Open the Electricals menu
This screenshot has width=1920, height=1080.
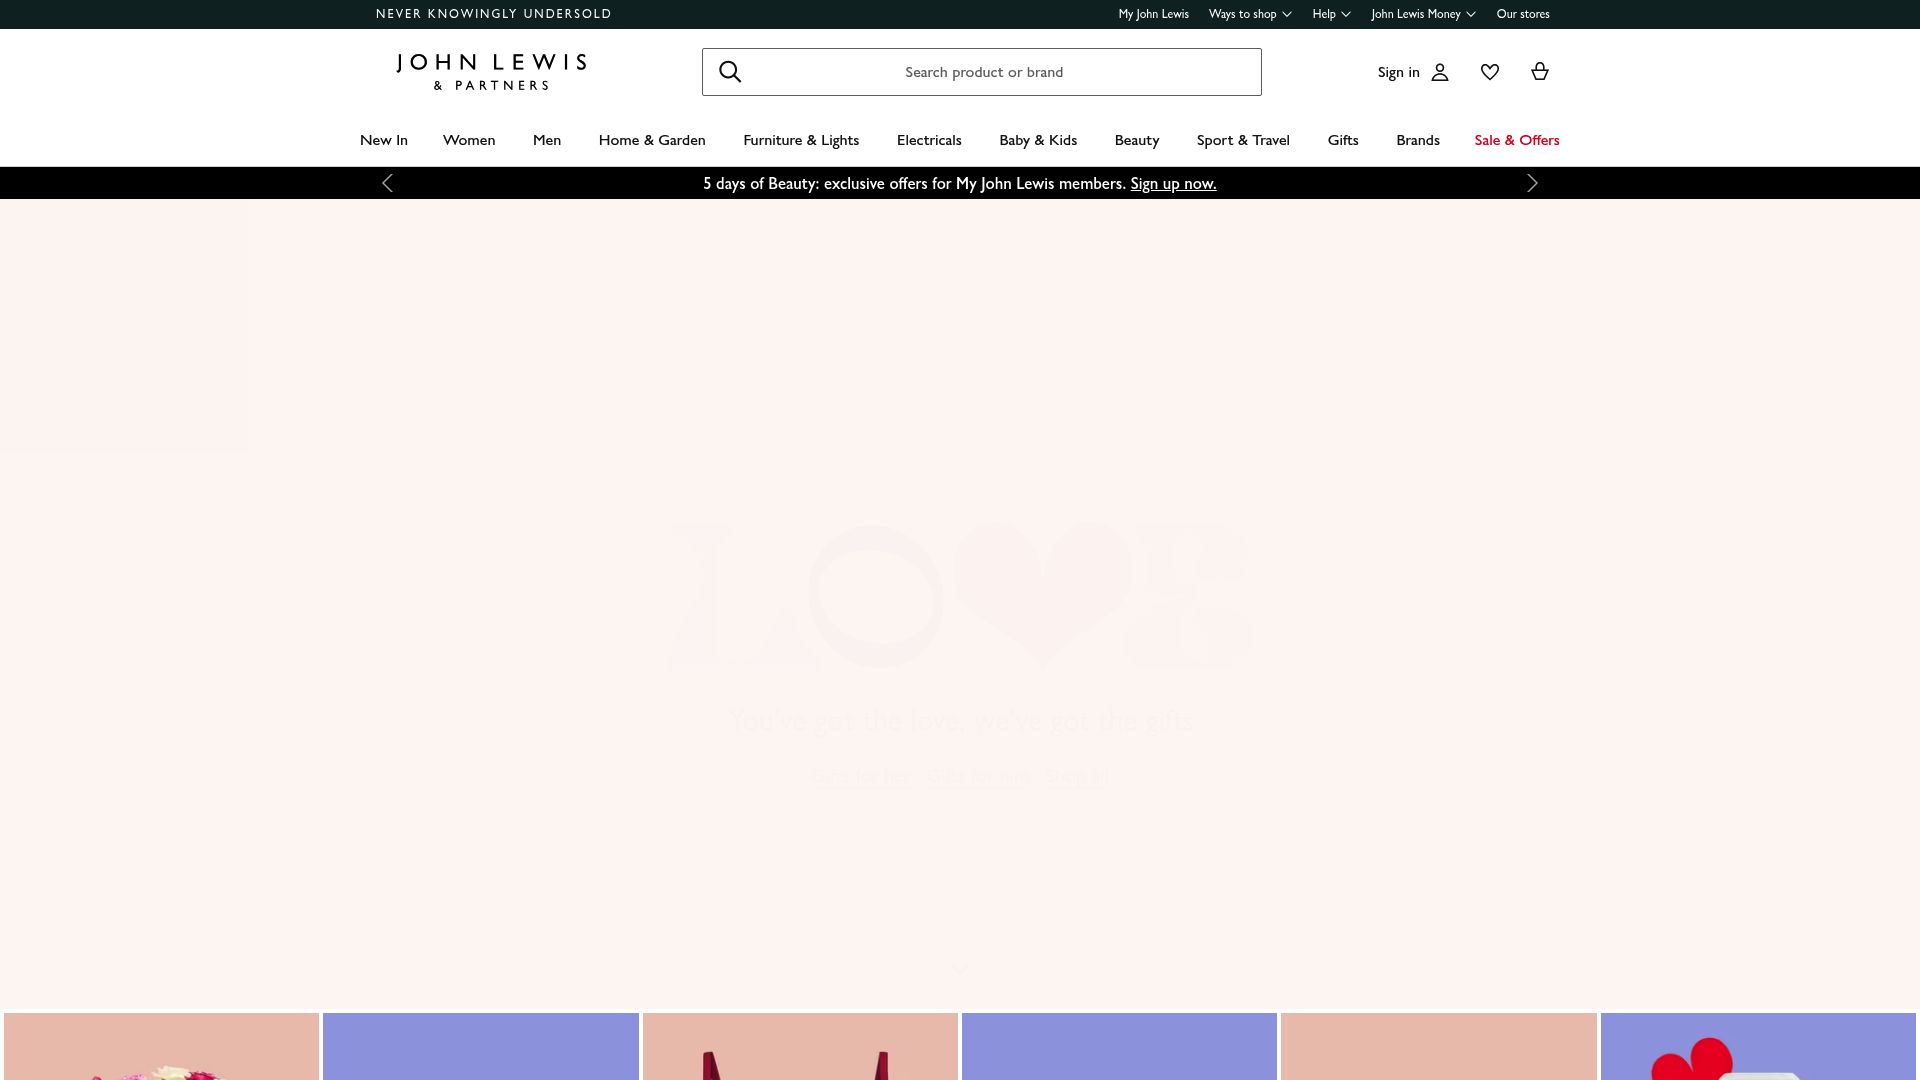(929, 140)
